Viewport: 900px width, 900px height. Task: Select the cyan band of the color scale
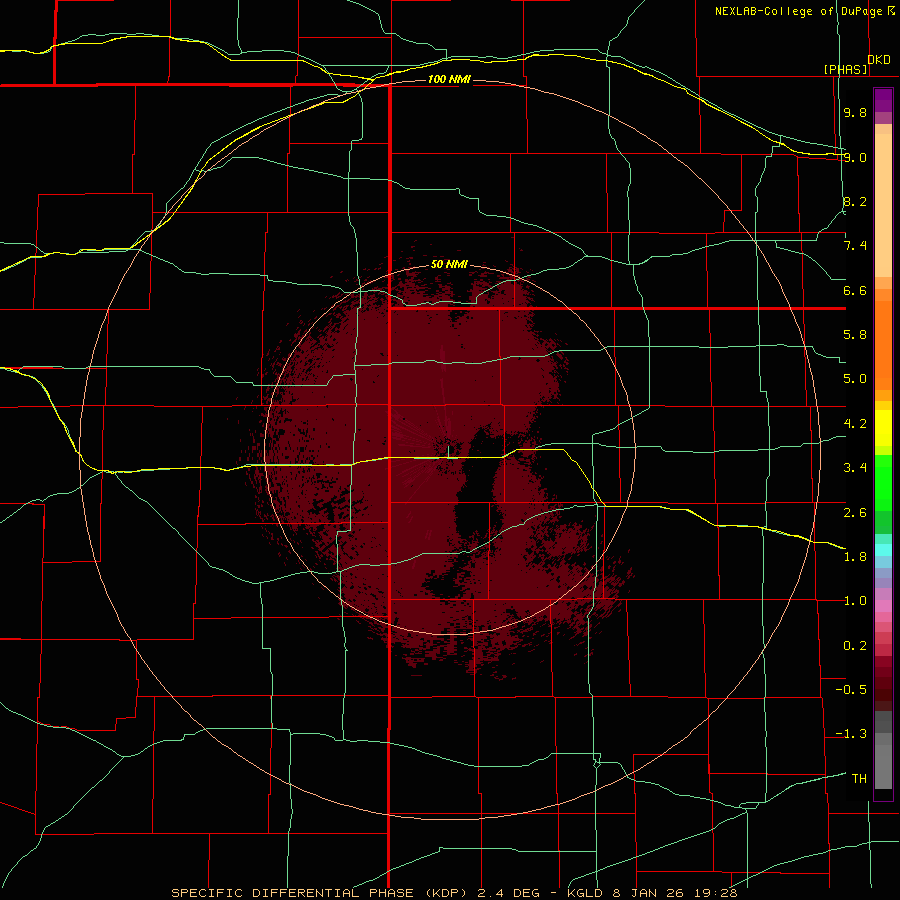click(x=883, y=550)
